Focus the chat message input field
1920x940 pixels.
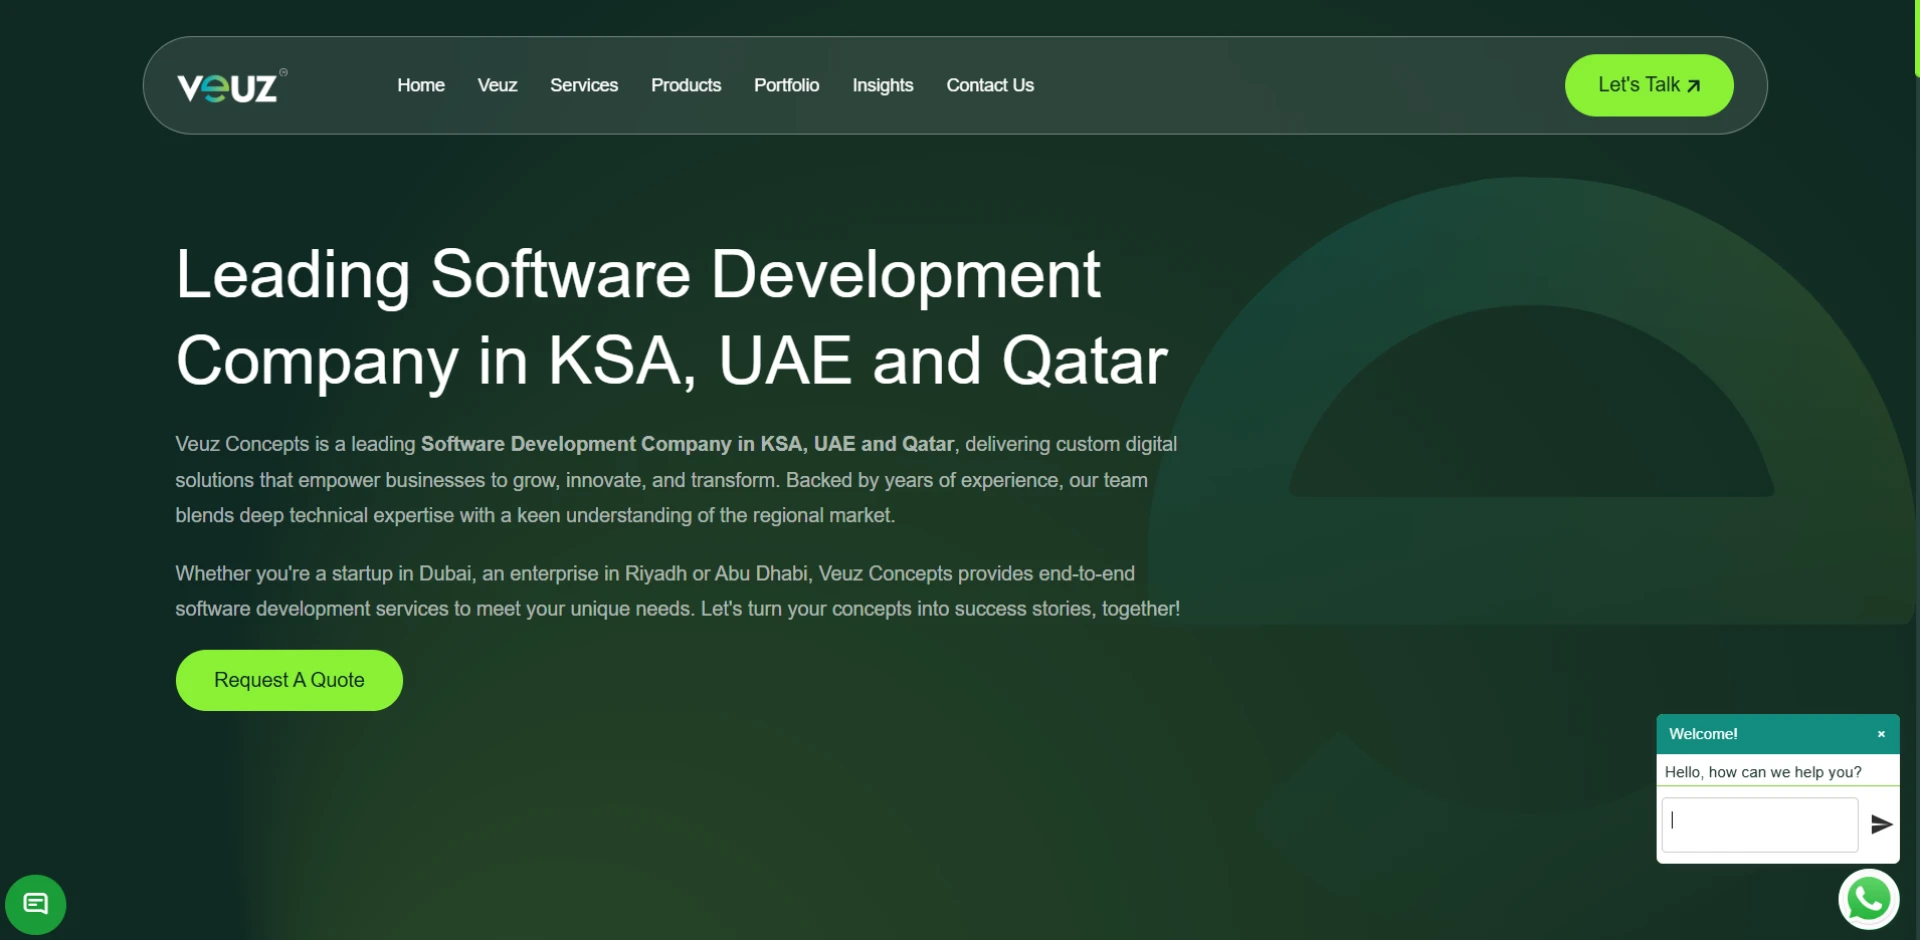(1760, 825)
